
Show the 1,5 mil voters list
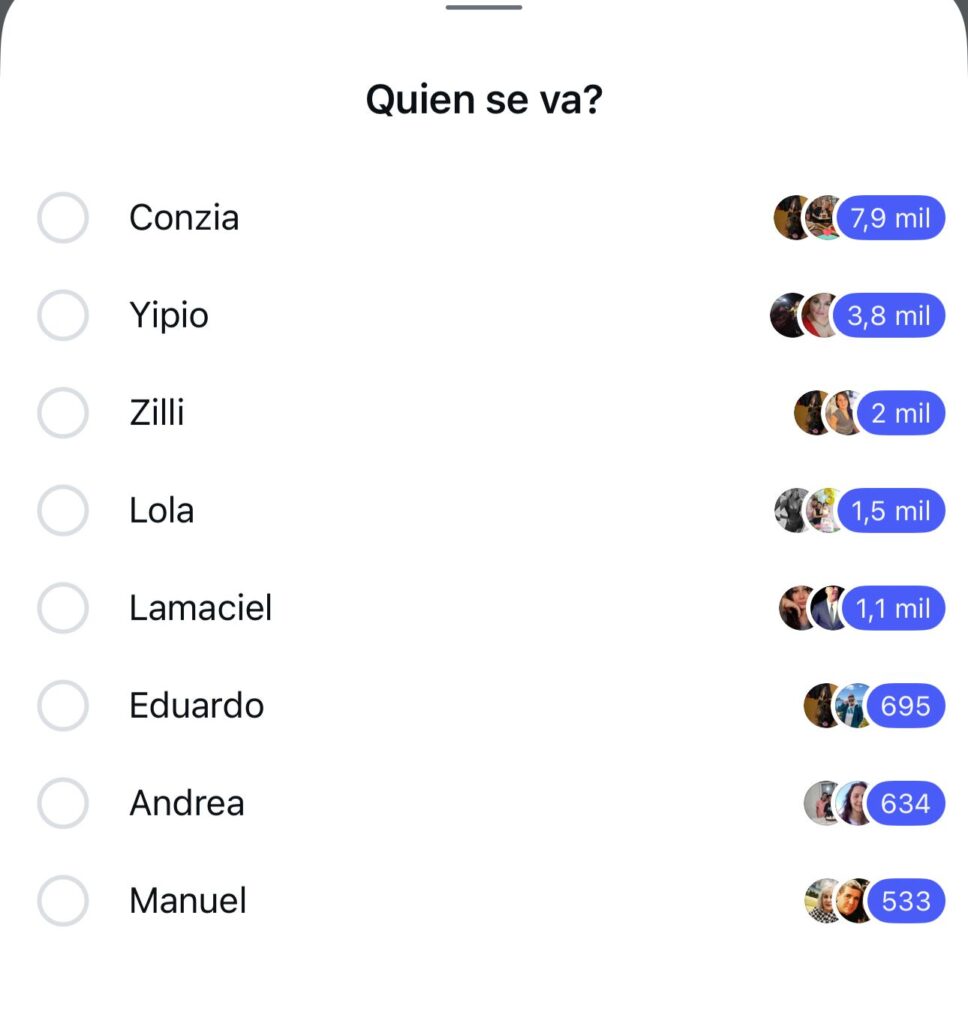[x=890, y=511]
